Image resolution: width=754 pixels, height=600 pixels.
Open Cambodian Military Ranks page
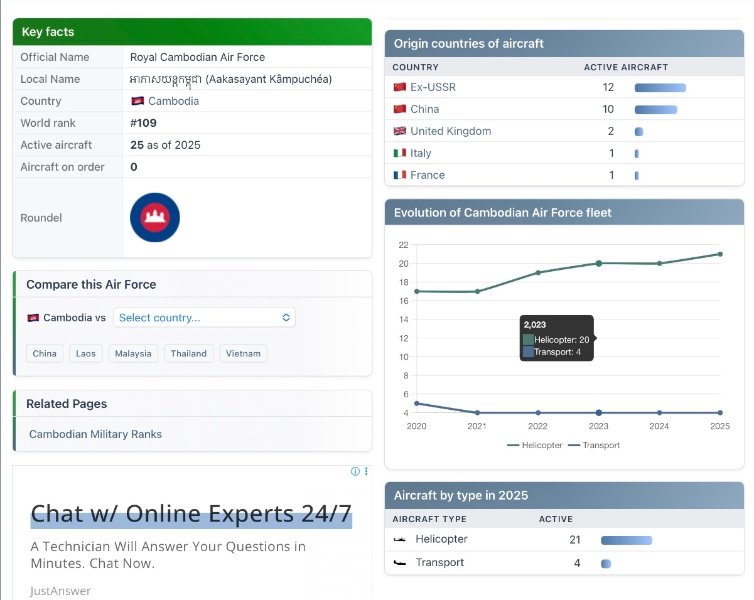point(95,434)
